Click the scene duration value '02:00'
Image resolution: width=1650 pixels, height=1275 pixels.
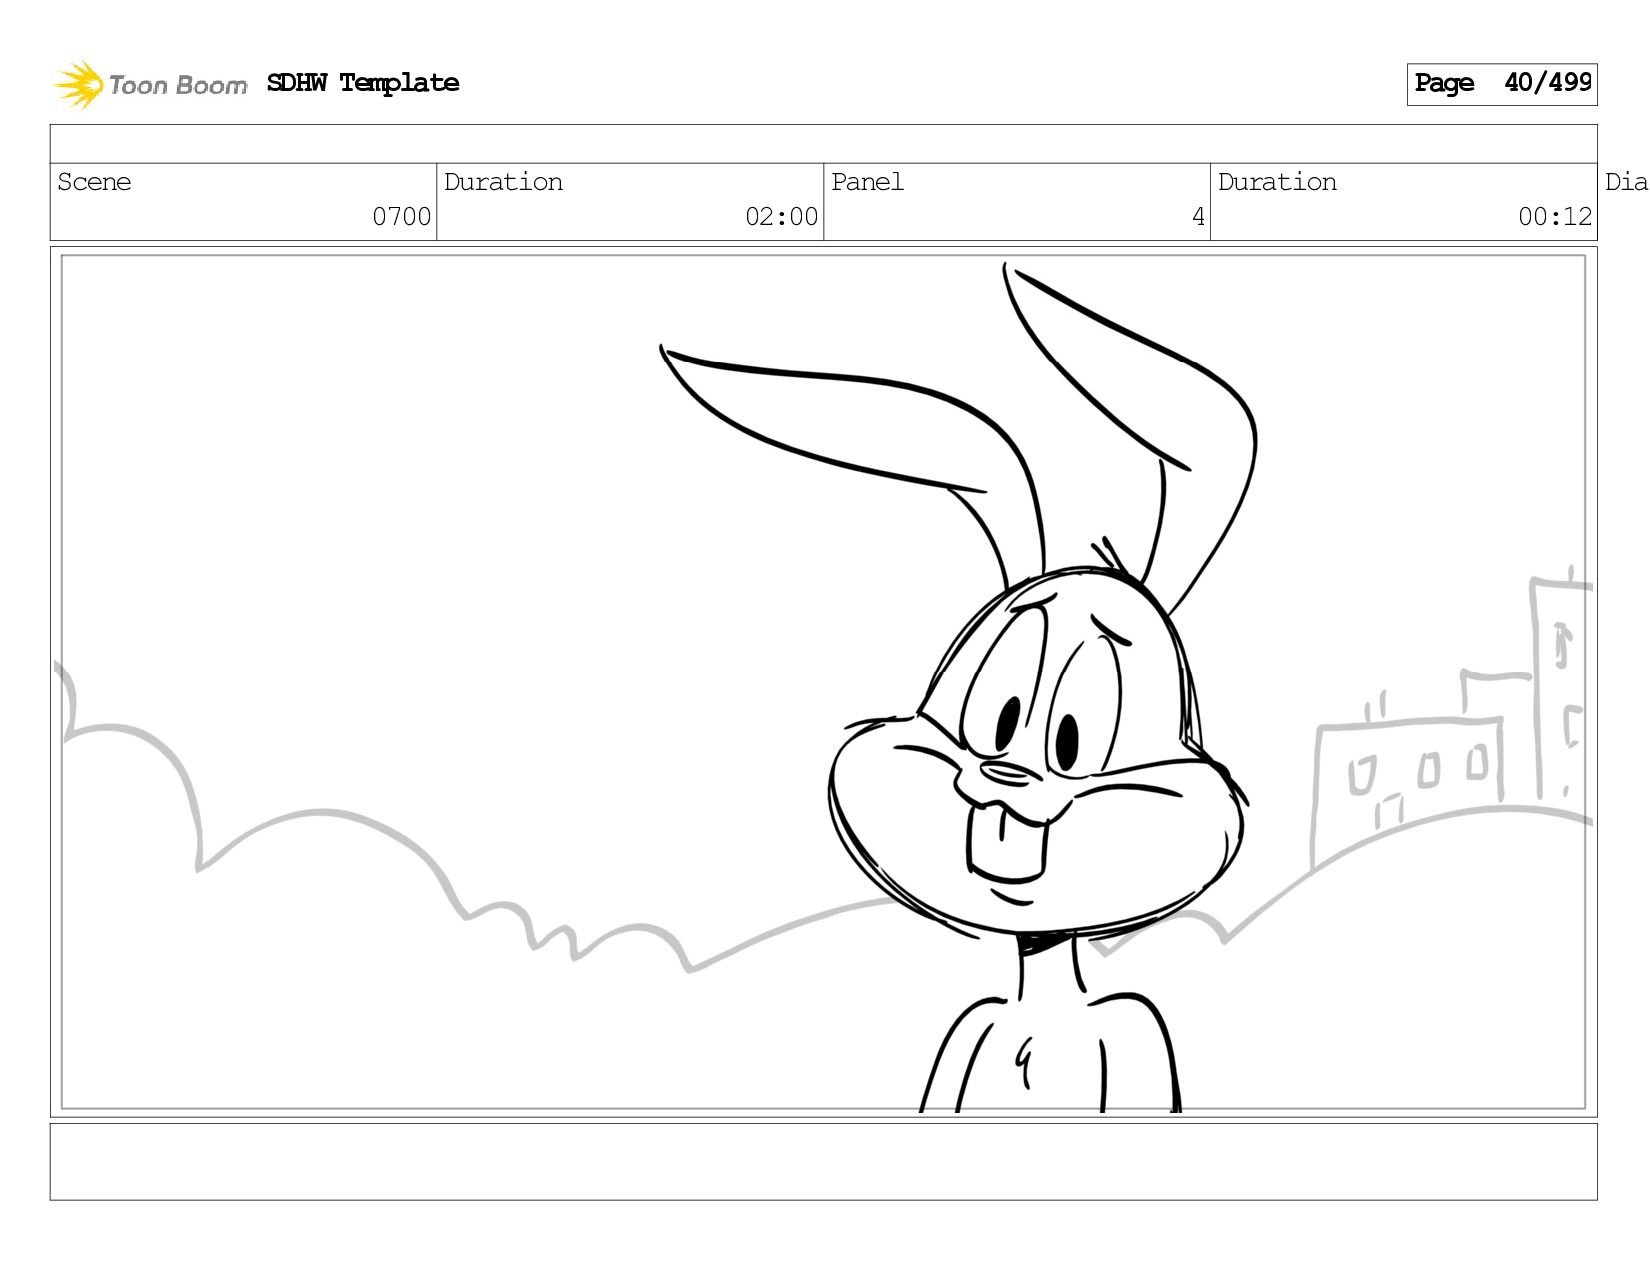click(x=781, y=216)
